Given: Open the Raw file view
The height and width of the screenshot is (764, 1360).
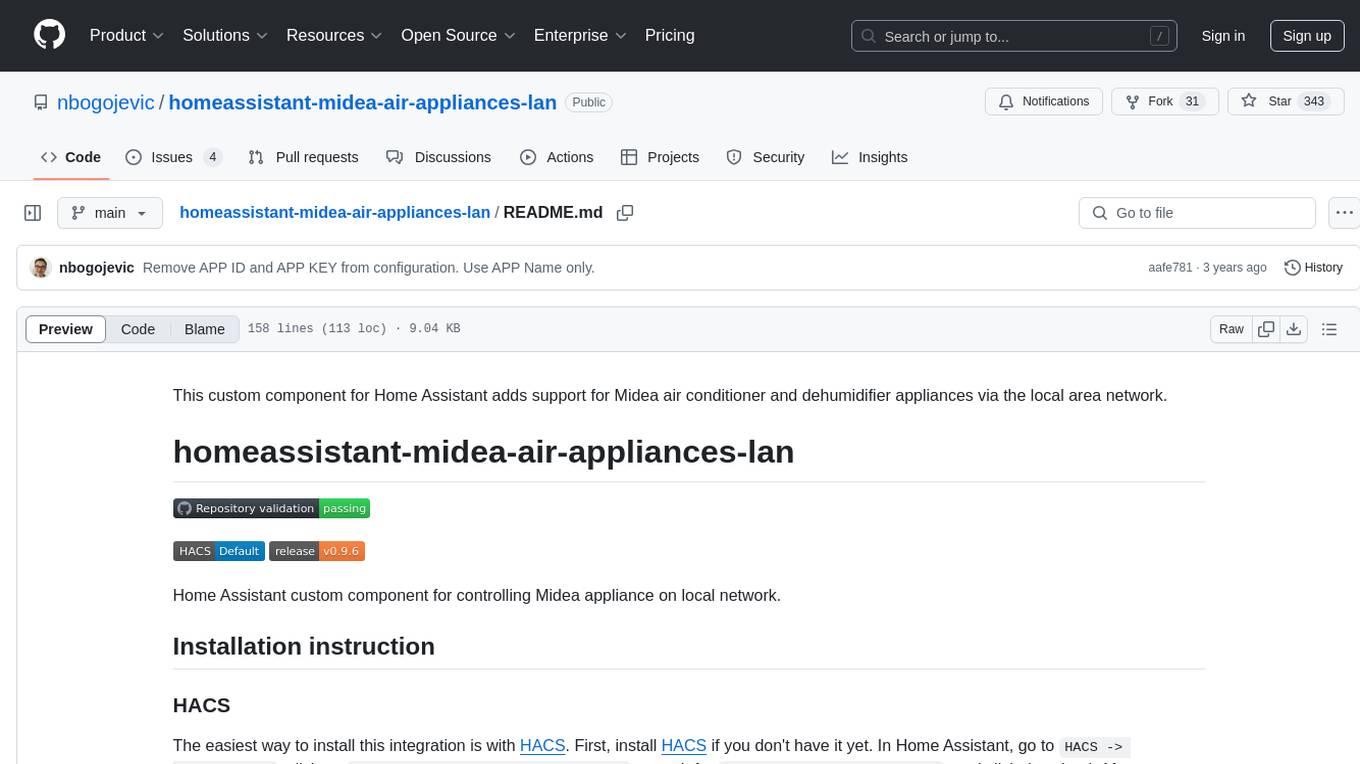Looking at the screenshot, I should (x=1231, y=329).
